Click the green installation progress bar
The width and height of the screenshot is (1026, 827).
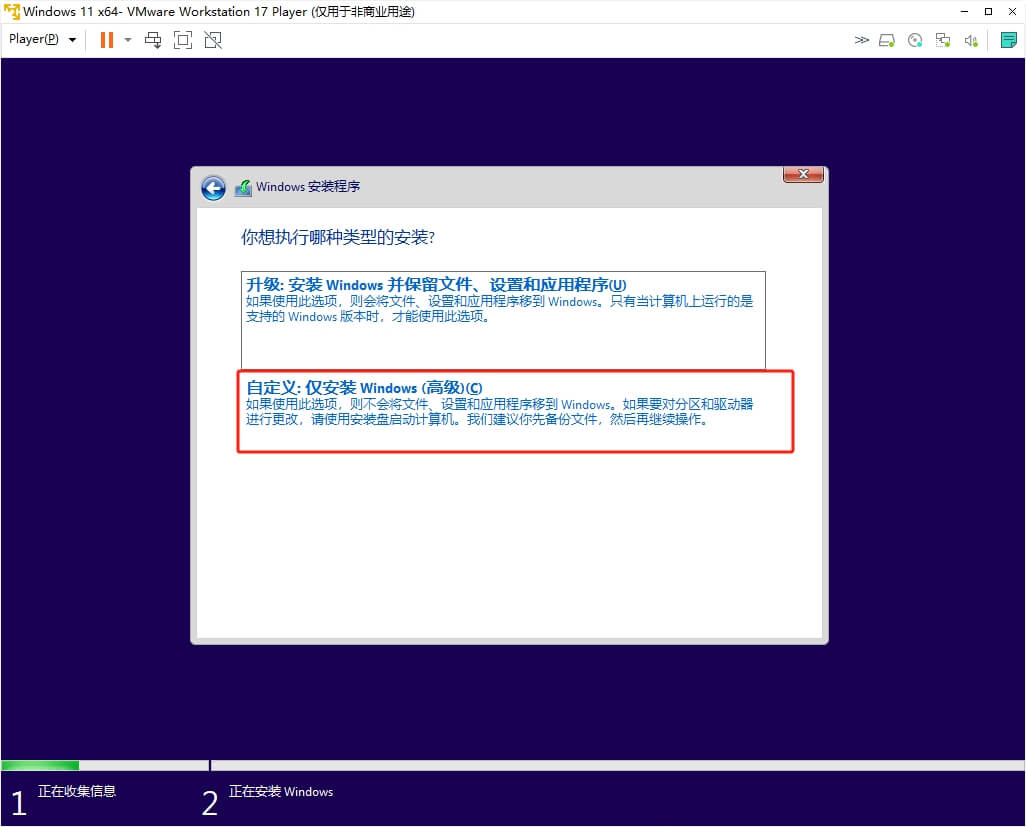coord(40,765)
